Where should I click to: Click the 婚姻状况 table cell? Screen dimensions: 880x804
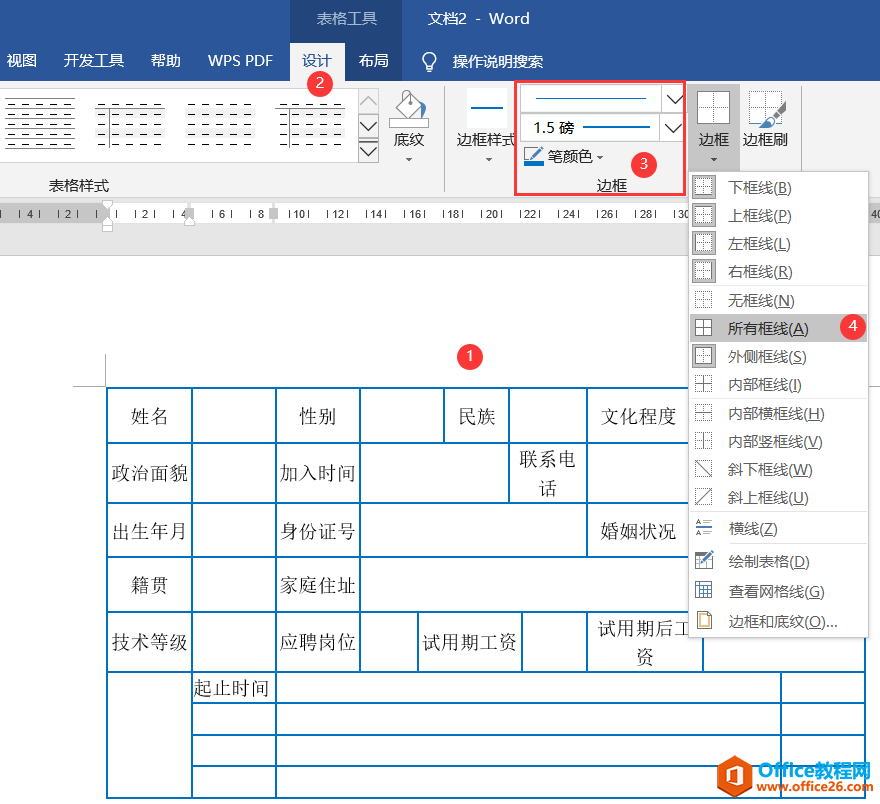click(638, 530)
